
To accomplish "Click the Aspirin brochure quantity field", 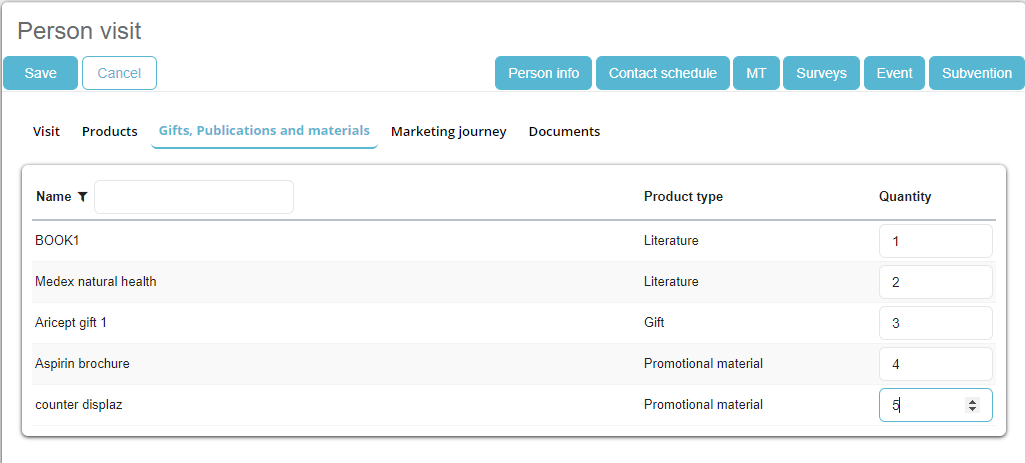I will click(x=935, y=364).
